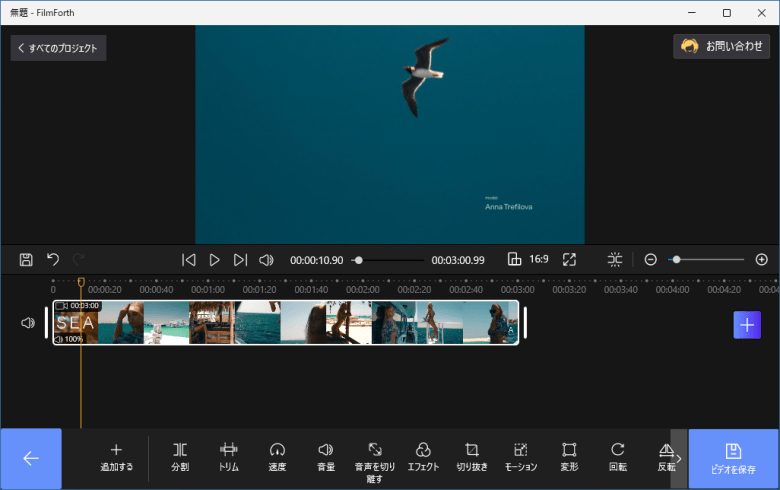Return to すべてのプロジェクト
This screenshot has width=780, height=490.
point(58,48)
